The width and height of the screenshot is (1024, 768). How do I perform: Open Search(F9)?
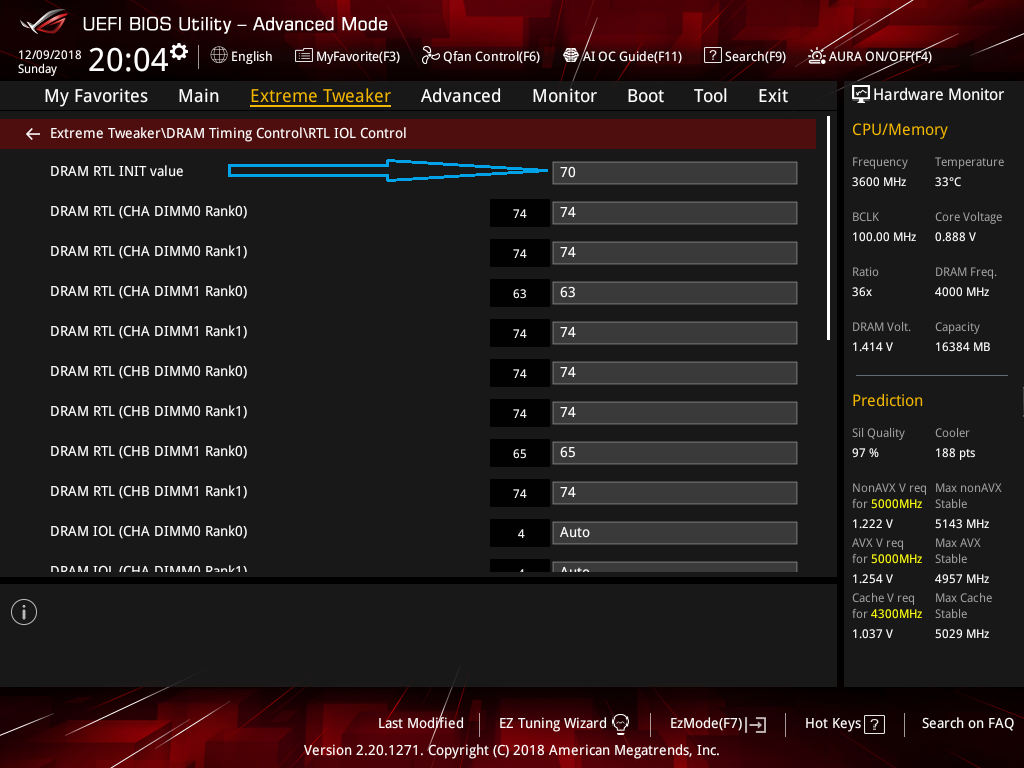(755, 57)
